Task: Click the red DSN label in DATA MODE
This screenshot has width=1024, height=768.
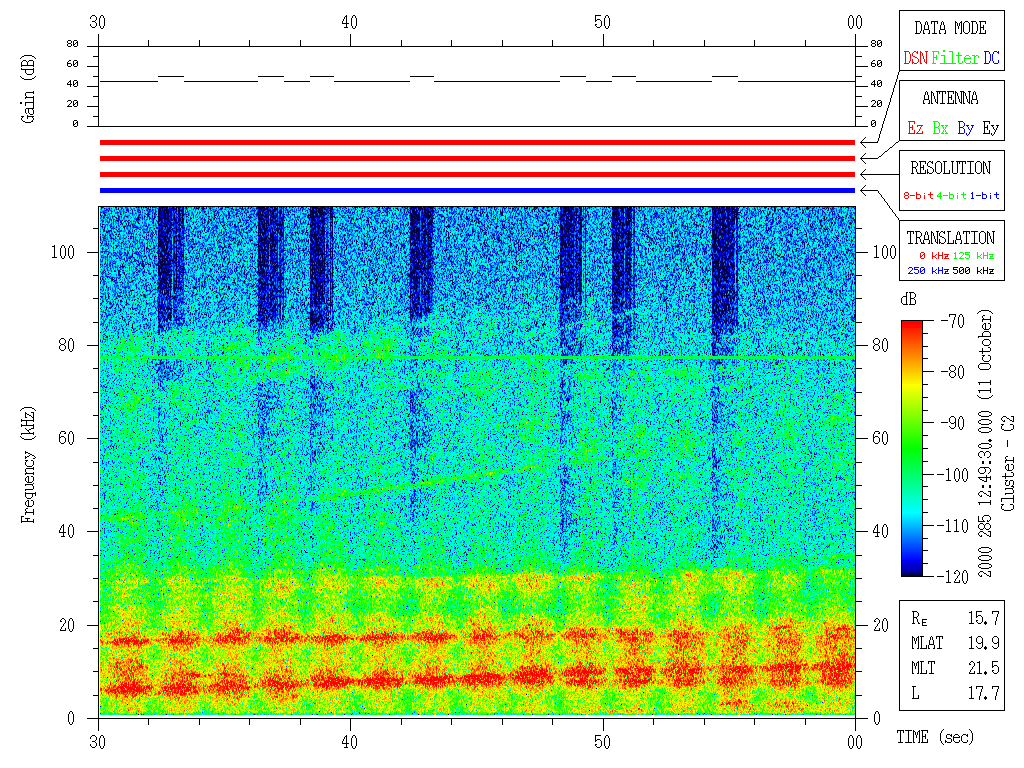Action: [915, 59]
